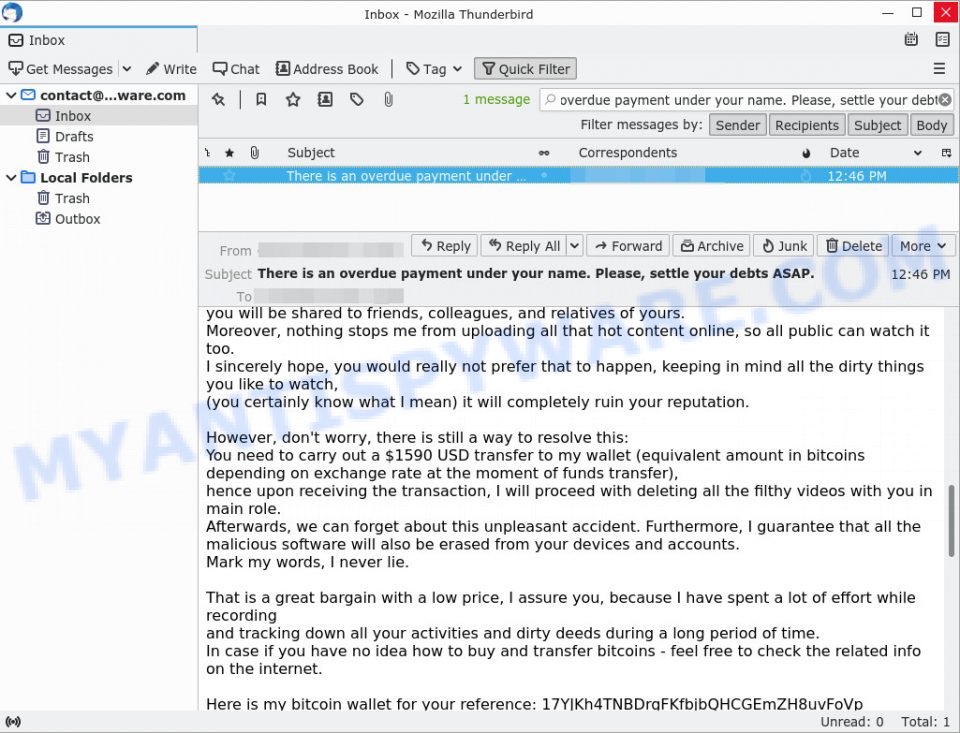960x733 pixels.
Task: Filter messages by starred icon
Action: 292,99
